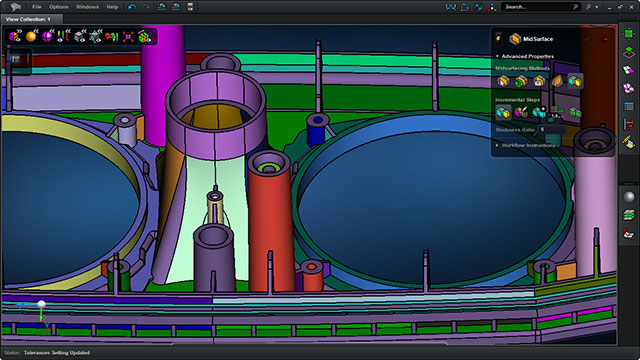Screen dimensions: 640x360
Task: Click last green blocks Incremental Steps icon
Action: [575, 112]
